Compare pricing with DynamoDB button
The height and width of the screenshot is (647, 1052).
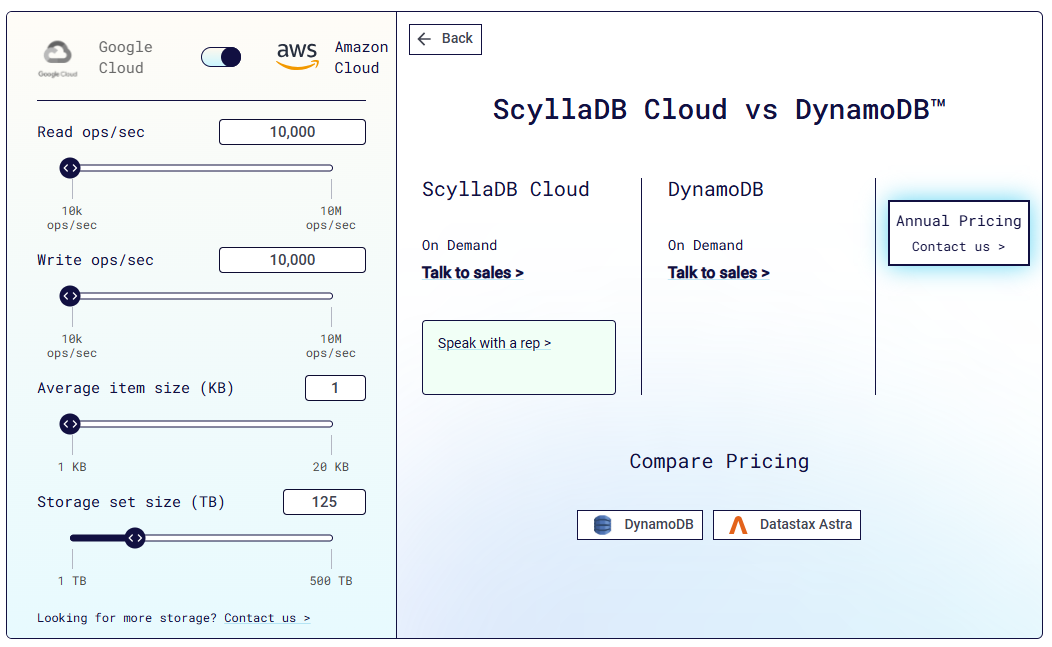[640, 525]
